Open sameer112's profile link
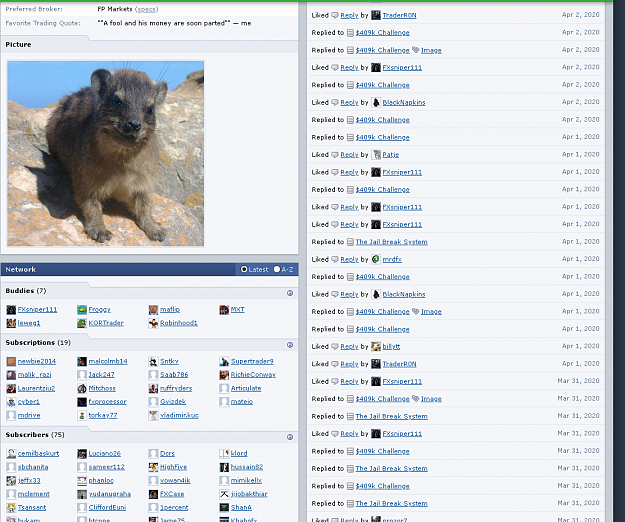Image resolution: width=625 pixels, height=522 pixels. pyautogui.click(x=106, y=467)
